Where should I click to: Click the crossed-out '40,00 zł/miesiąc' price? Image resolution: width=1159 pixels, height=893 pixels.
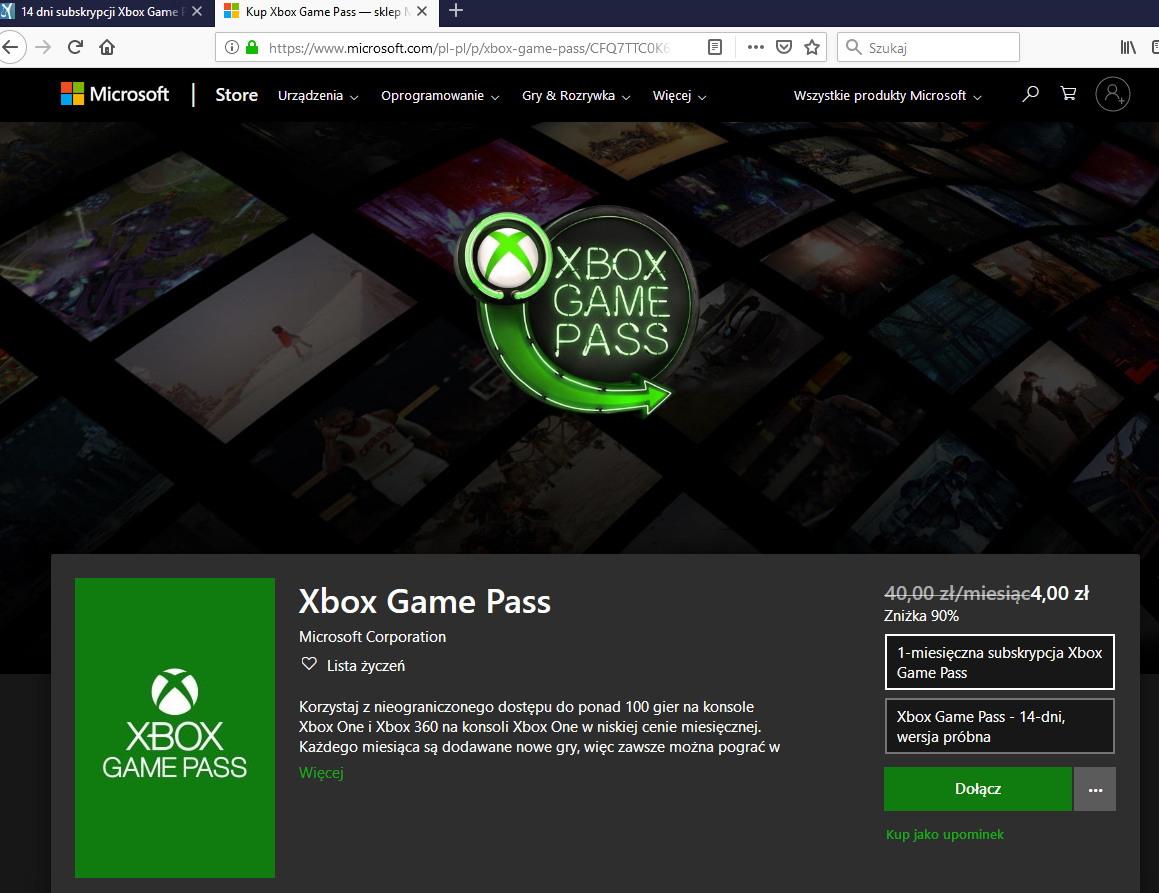[957, 594]
